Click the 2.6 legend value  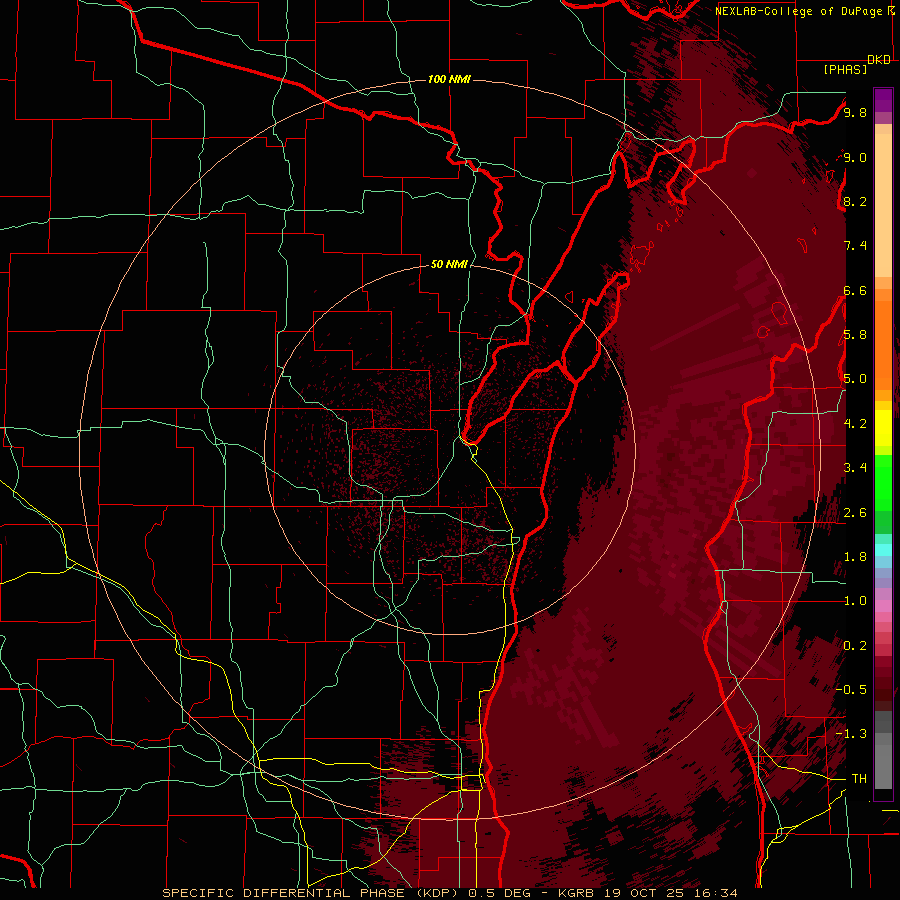click(x=855, y=513)
